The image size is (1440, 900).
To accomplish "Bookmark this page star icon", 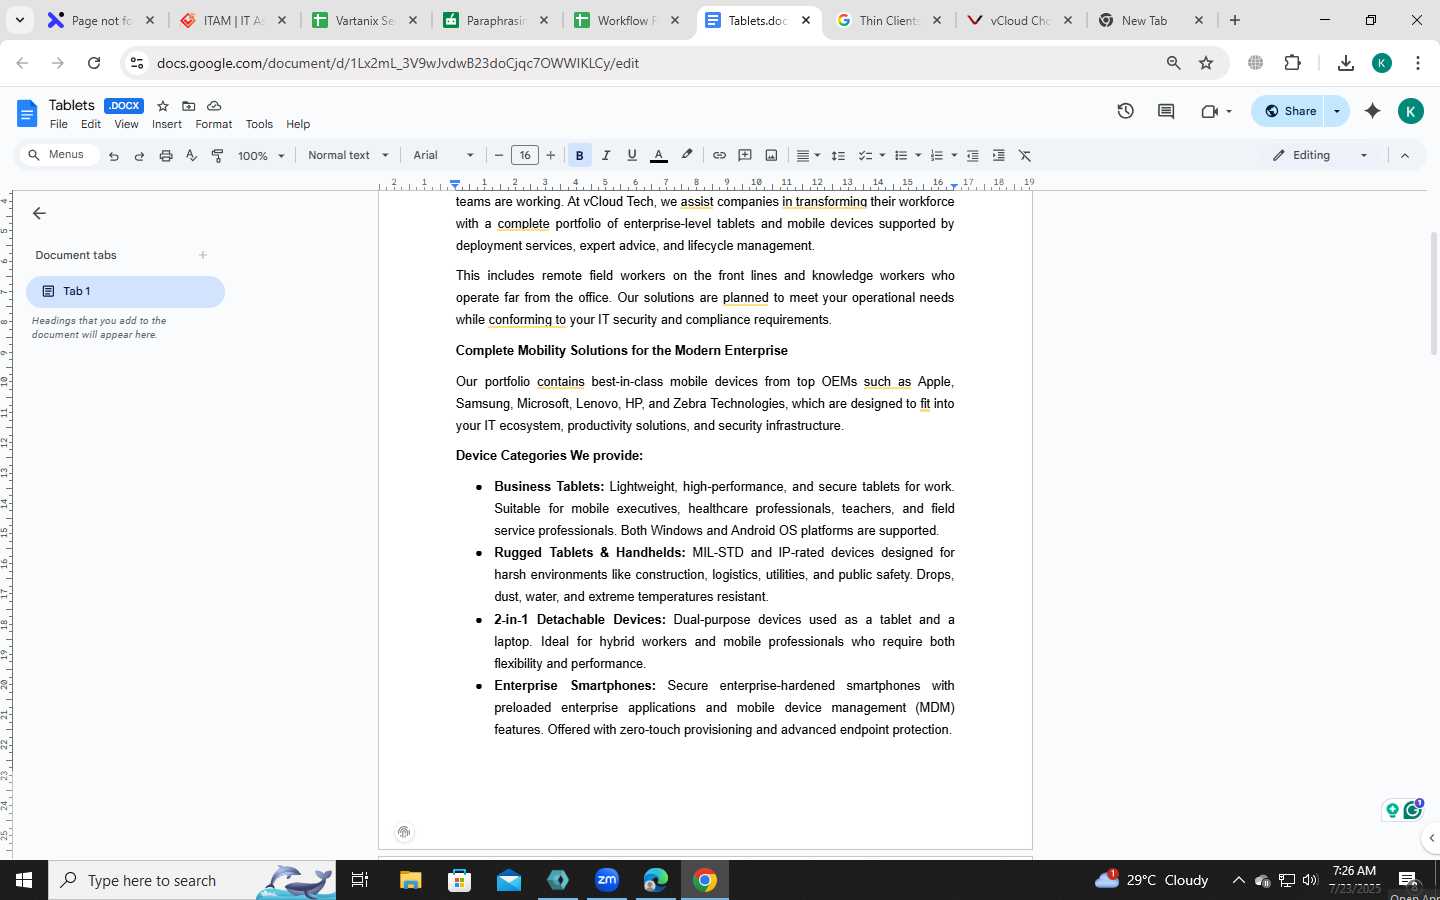I will coord(1206,63).
